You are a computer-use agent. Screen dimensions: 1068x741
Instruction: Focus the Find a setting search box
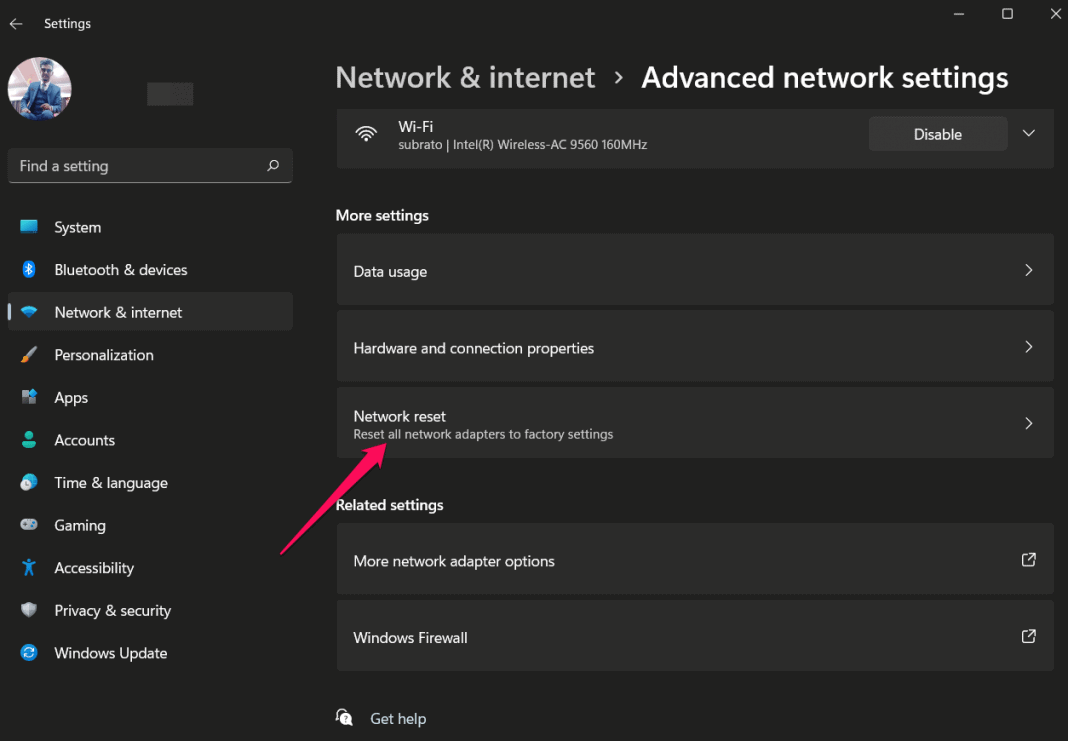[x=150, y=165]
